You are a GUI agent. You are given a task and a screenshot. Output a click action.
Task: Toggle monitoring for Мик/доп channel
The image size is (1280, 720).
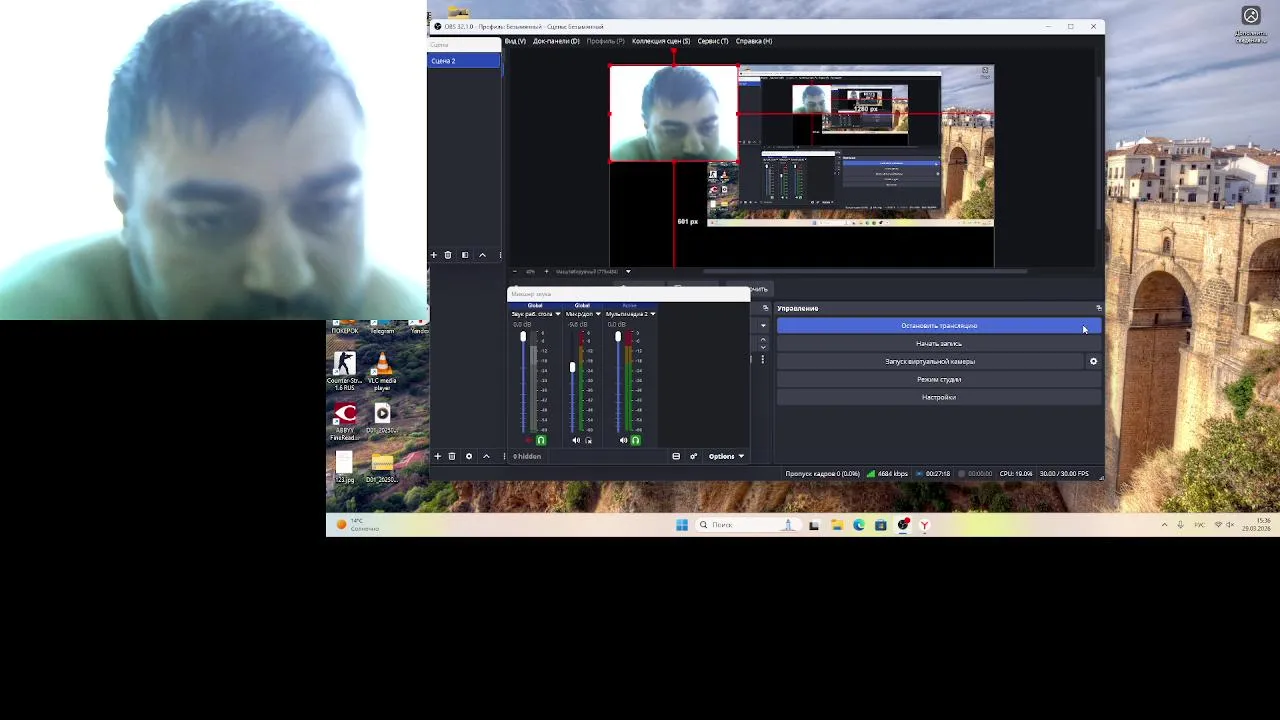[588, 440]
